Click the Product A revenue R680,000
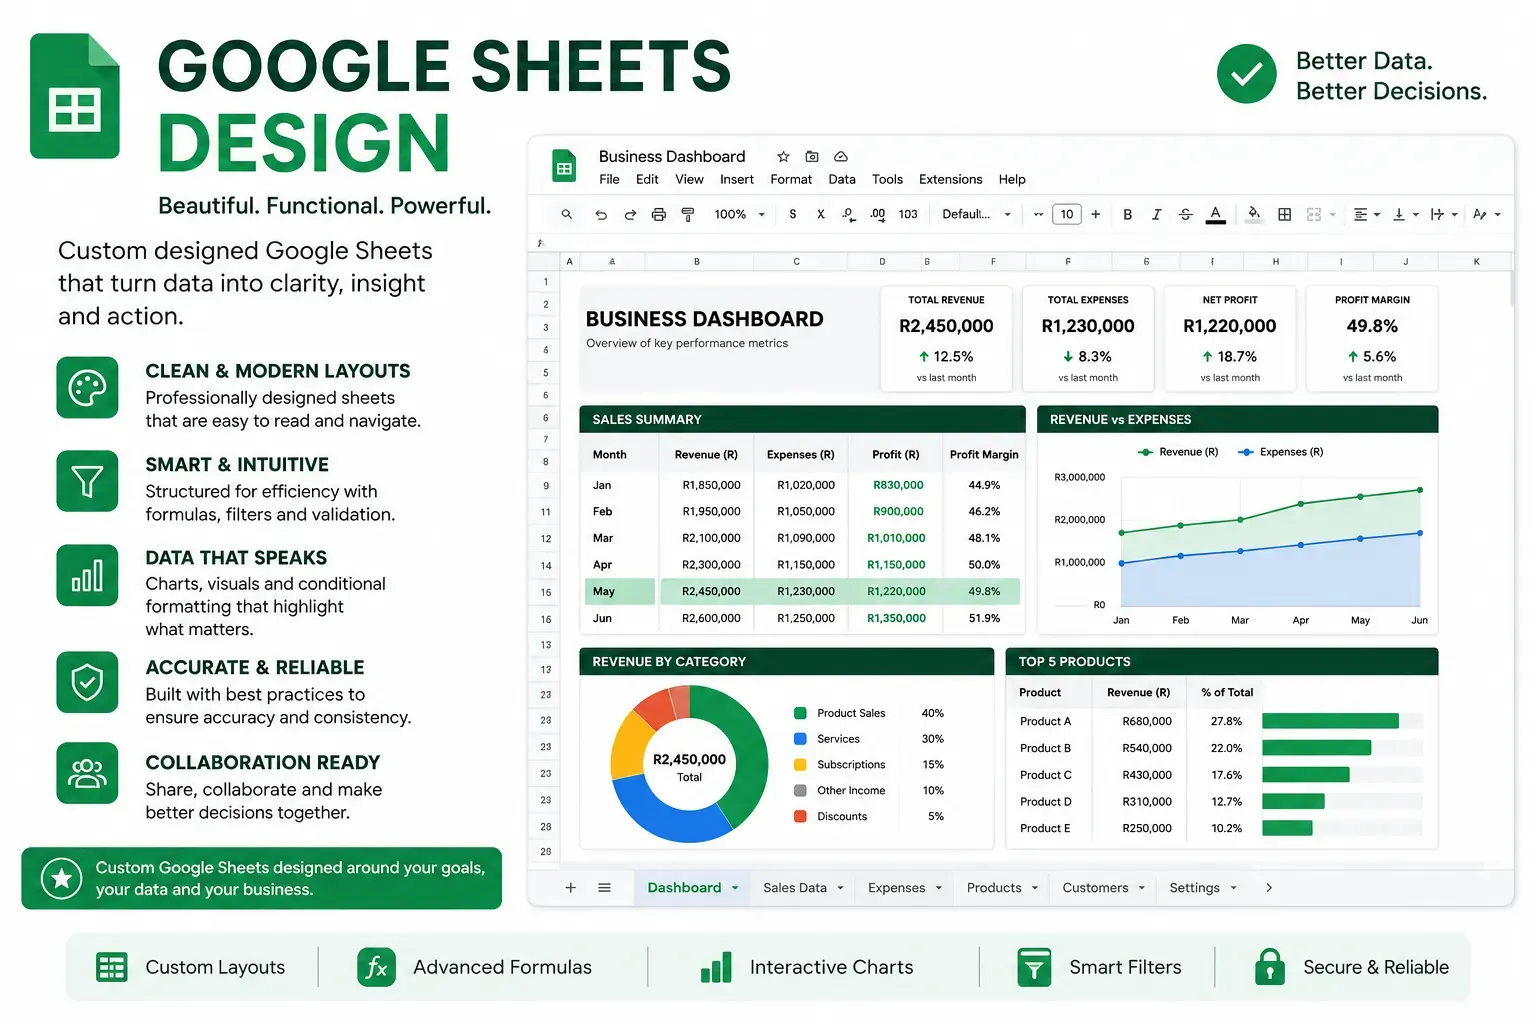This screenshot has width=1536, height=1024. [x=1147, y=722]
